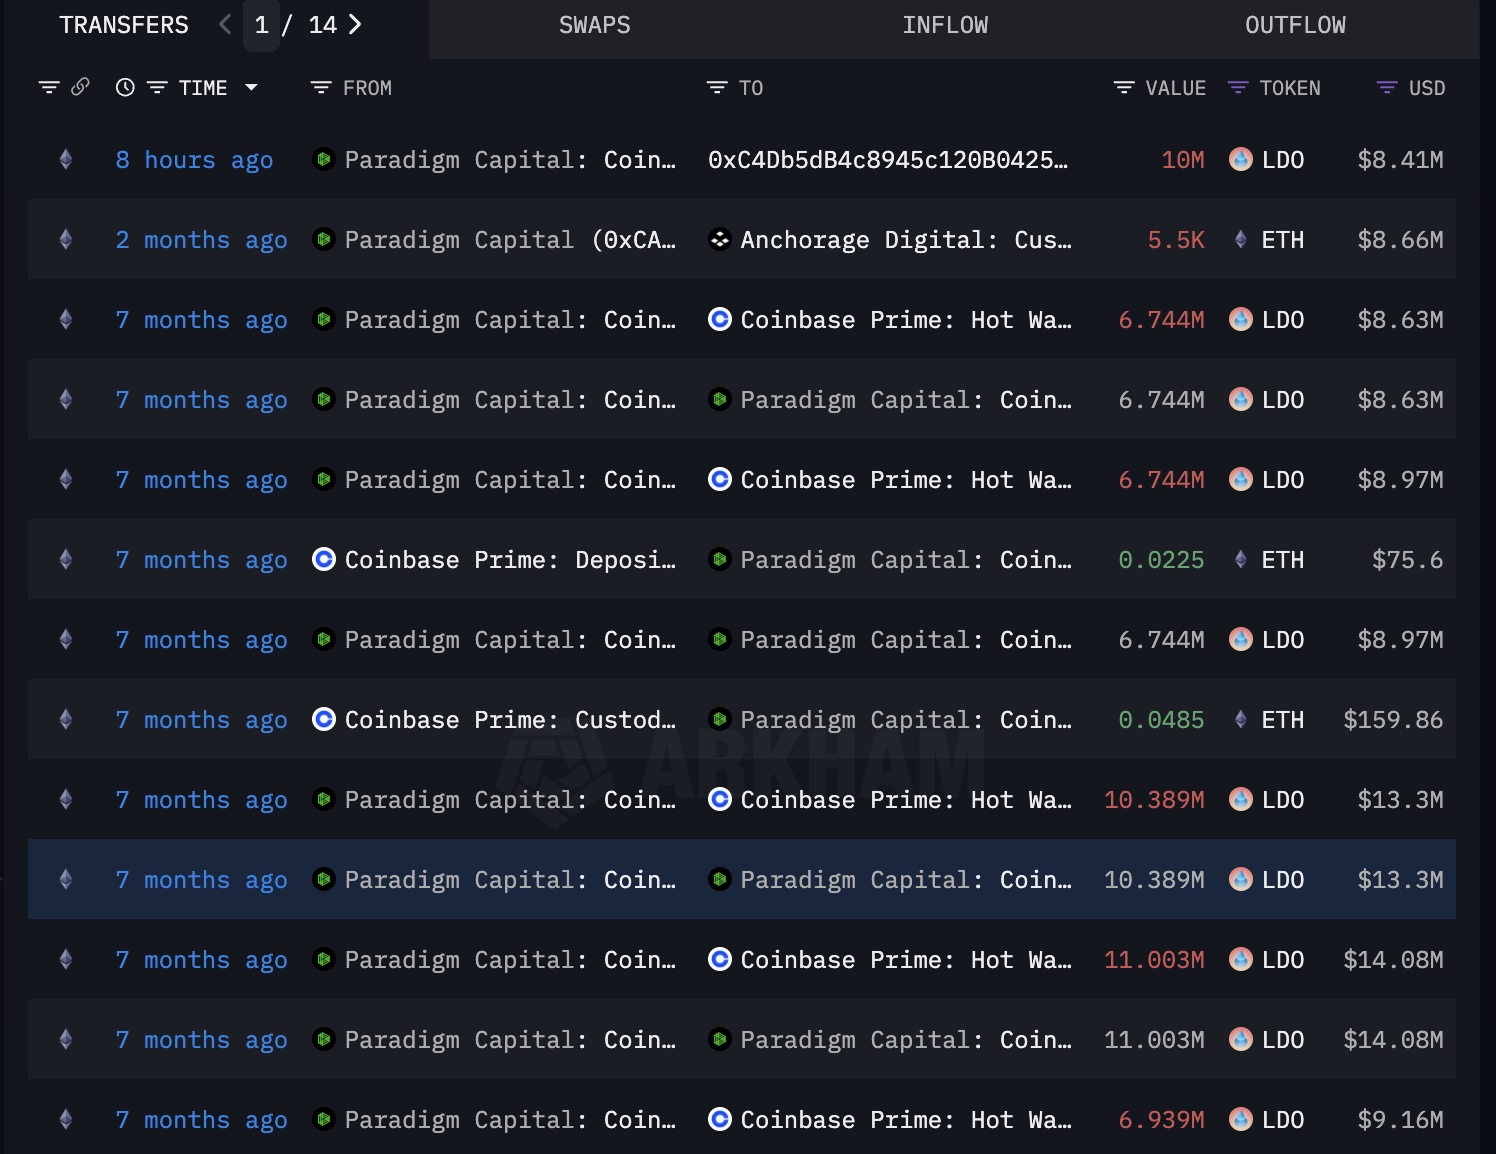Image resolution: width=1496 pixels, height=1154 pixels.
Task: Open the TO column filter
Action: [716, 88]
